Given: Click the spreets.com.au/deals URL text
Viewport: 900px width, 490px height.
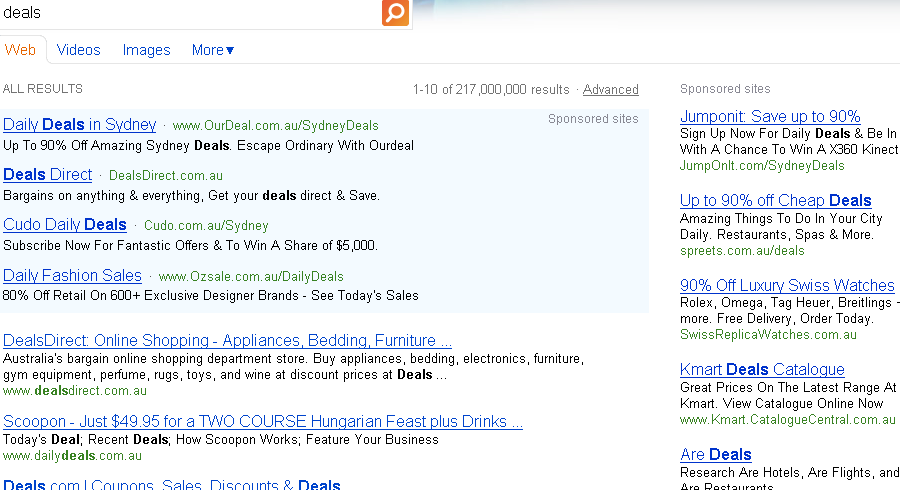Looking at the screenshot, I should [742, 251].
